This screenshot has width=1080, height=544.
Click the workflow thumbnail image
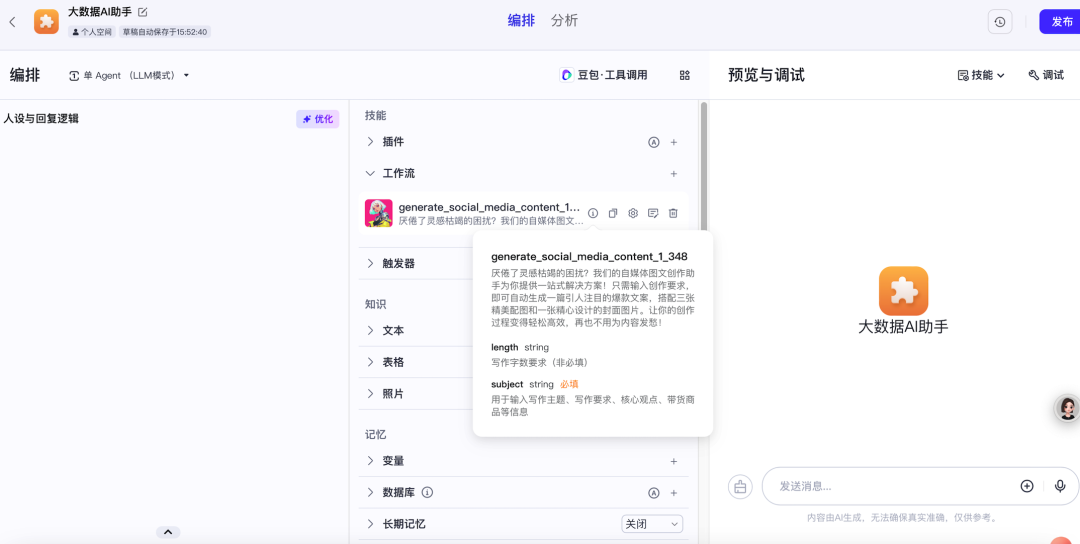click(x=379, y=213)
